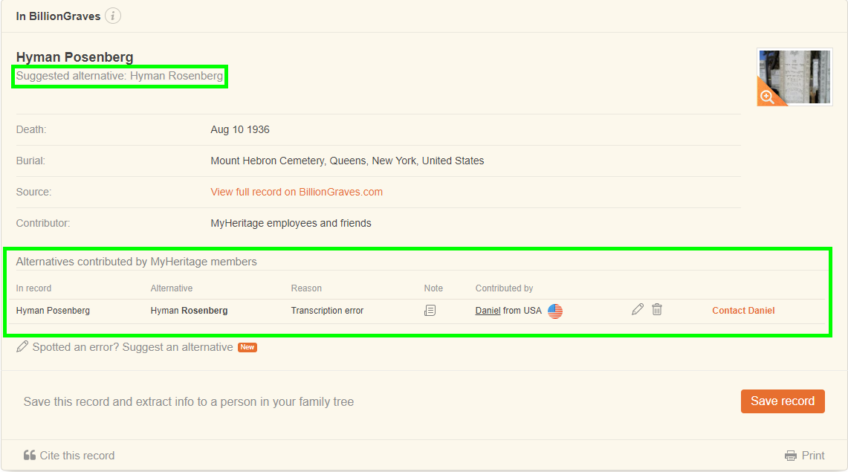This screenshot has height=472, width=848.
Task: Click the Transcription error reason cell
Action: [327, 311]
